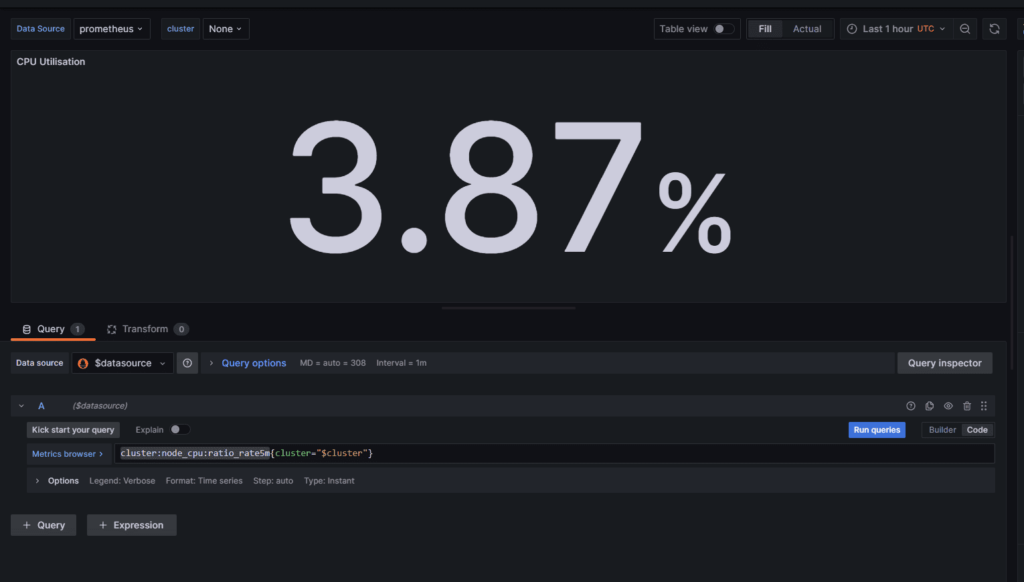Click the Step: auto option text
The width and height of the screenshot is (1024, 582).
tap(273, 481)
